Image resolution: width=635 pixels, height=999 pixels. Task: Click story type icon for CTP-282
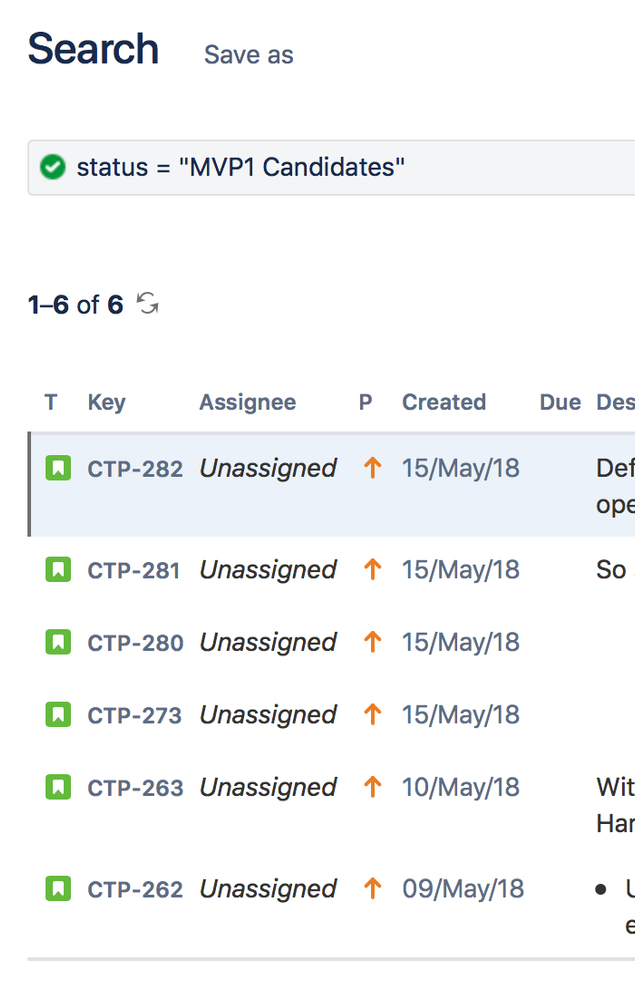pyautogui.click(x=58, y=468)
